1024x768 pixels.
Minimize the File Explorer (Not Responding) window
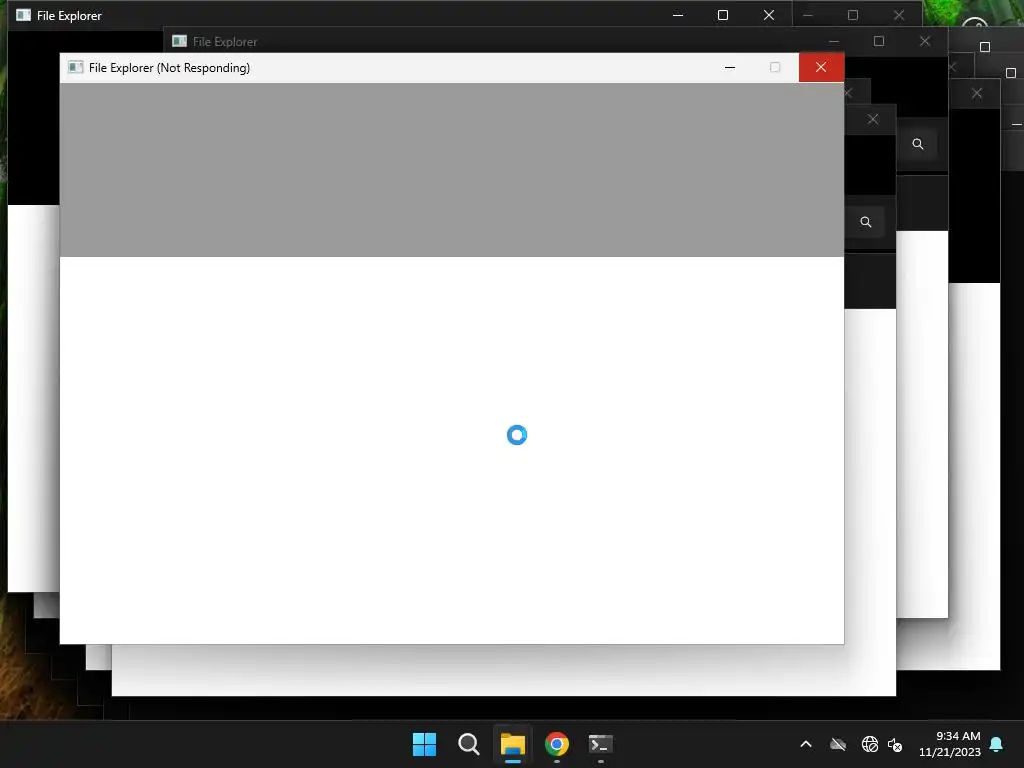point(729,67)
